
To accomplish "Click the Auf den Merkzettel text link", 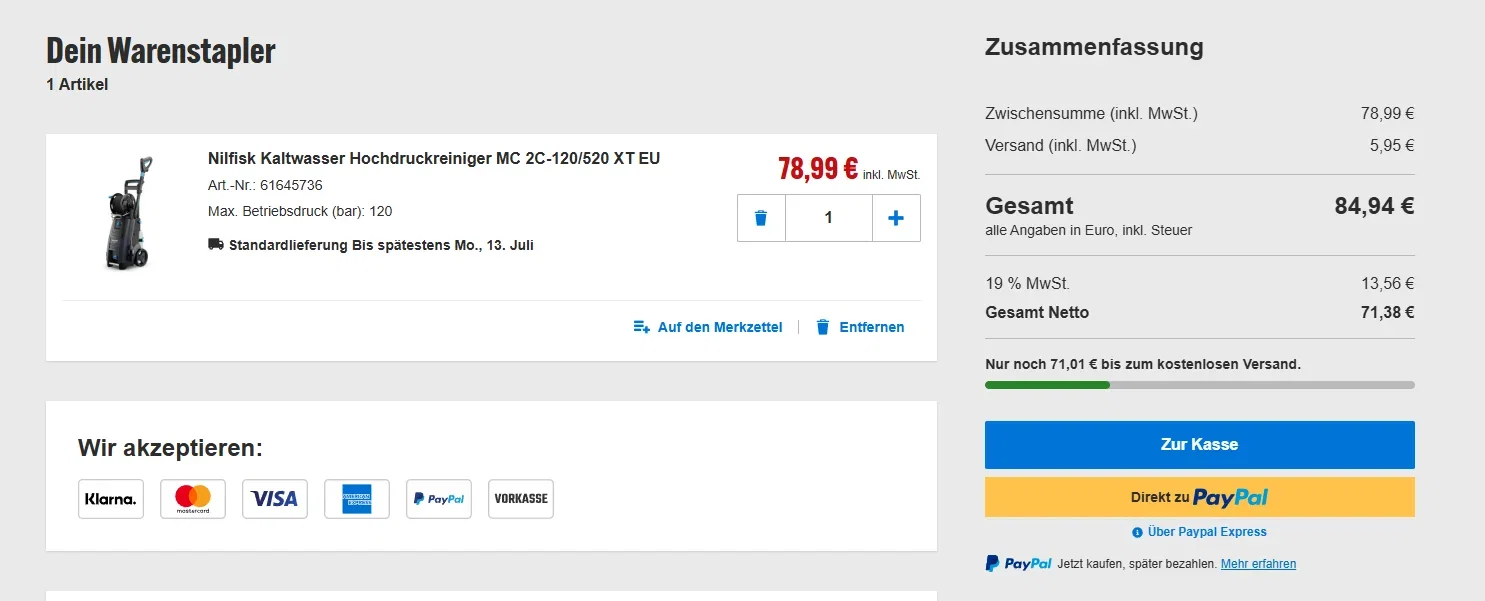I will pyautogui.click(x=720, y=327).
